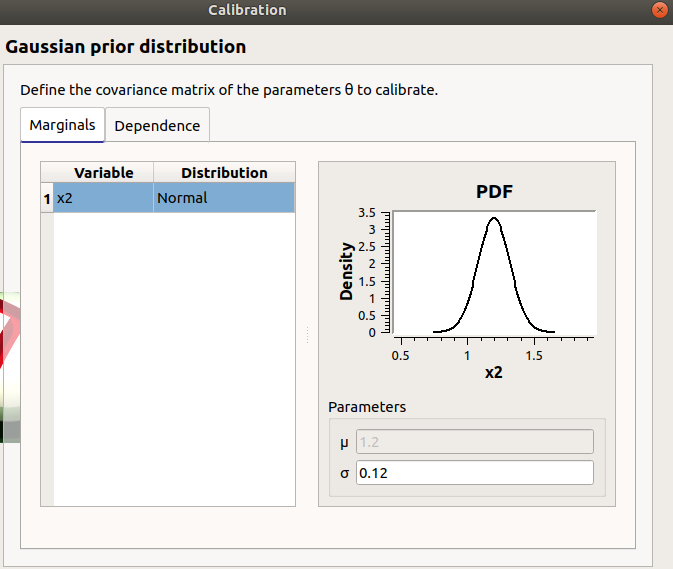Click the Distribution column header
The width and height of the screenshot is (673, 569).
[224, 173]
